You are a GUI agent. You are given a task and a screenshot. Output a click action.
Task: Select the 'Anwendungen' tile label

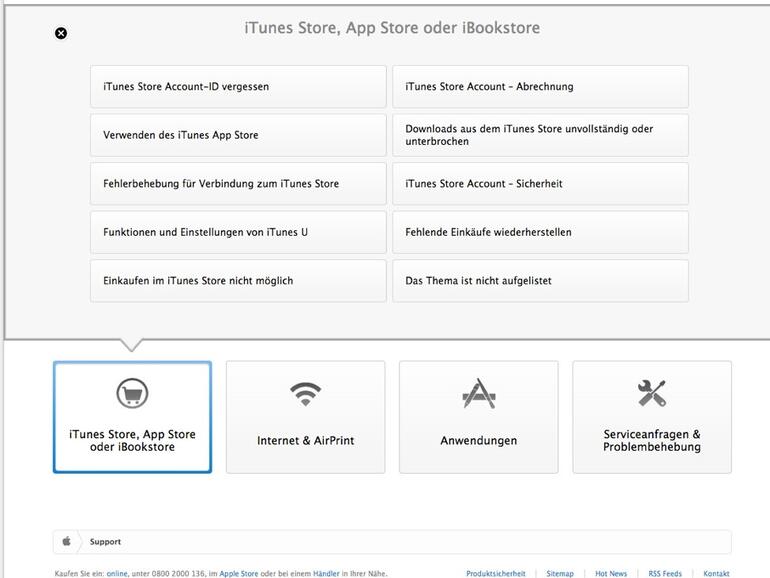(x=479, y=440)
